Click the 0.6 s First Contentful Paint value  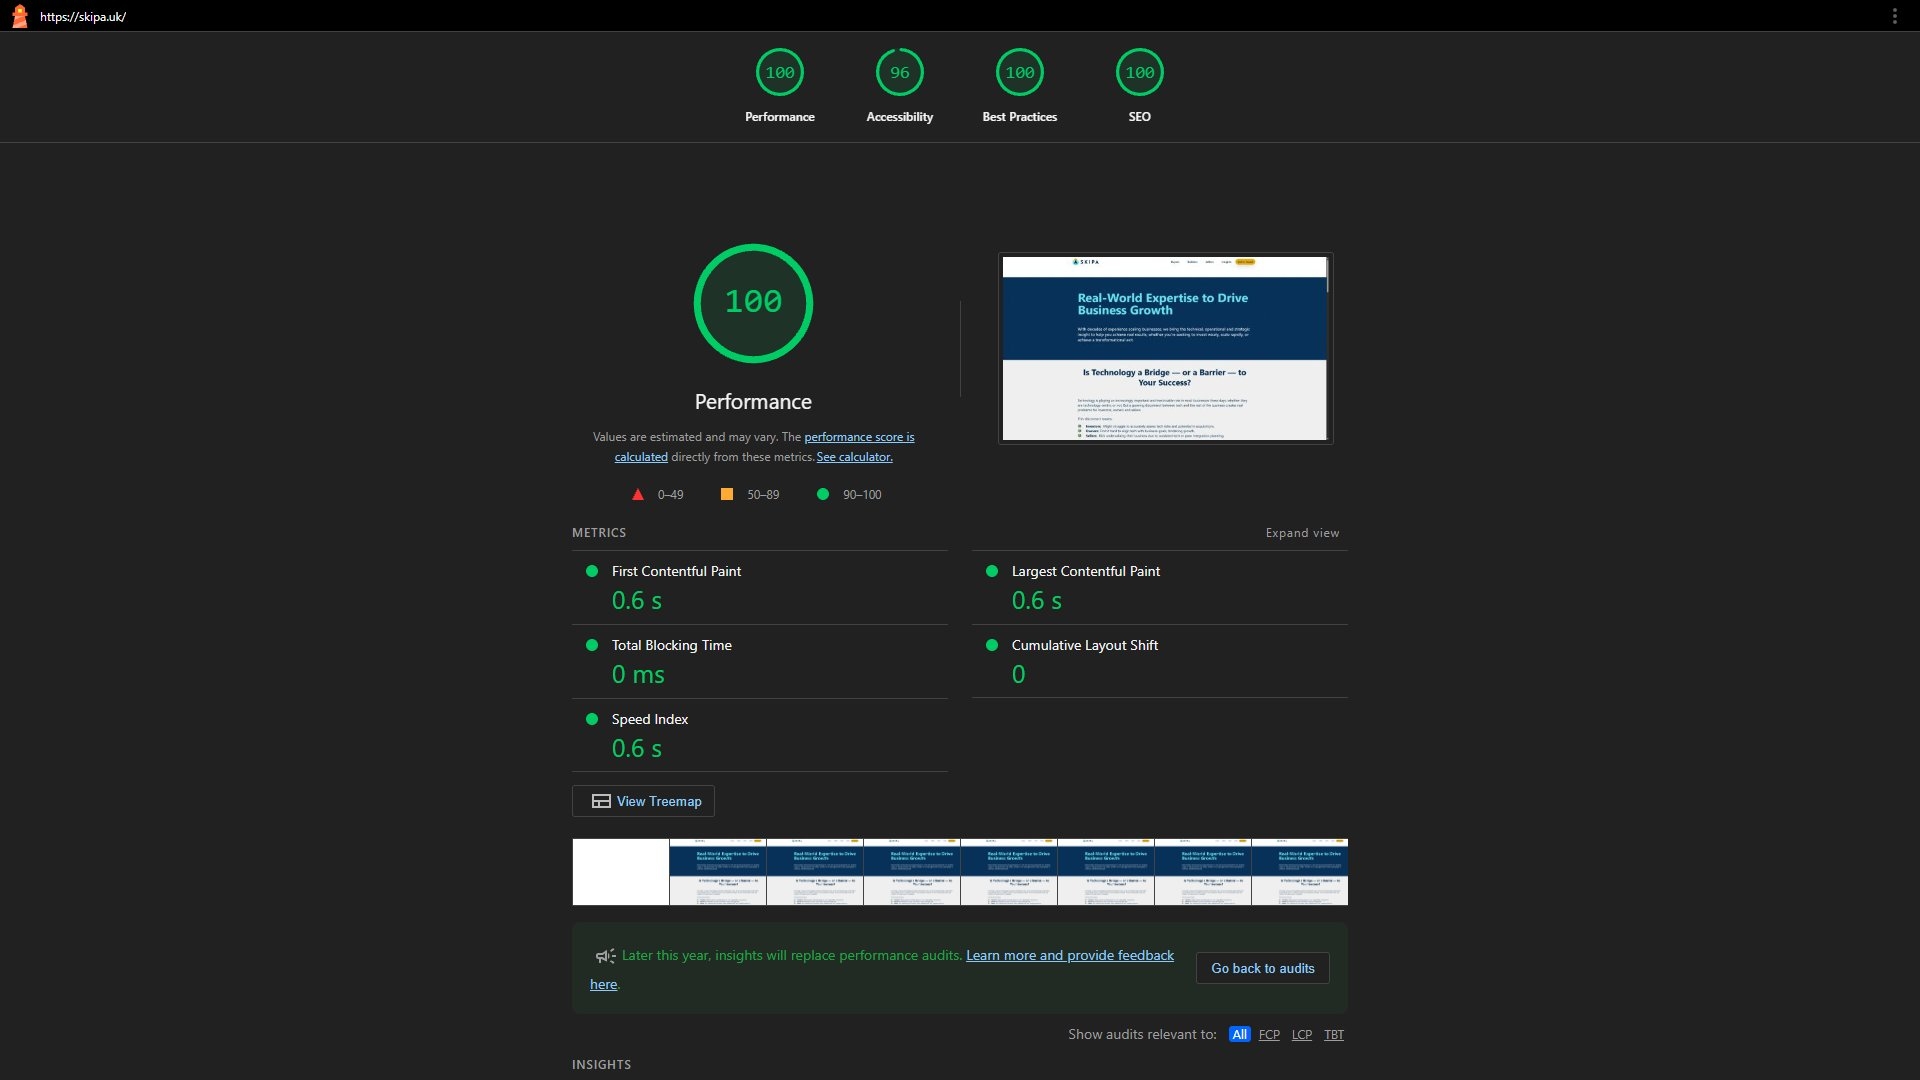(637, 601)
